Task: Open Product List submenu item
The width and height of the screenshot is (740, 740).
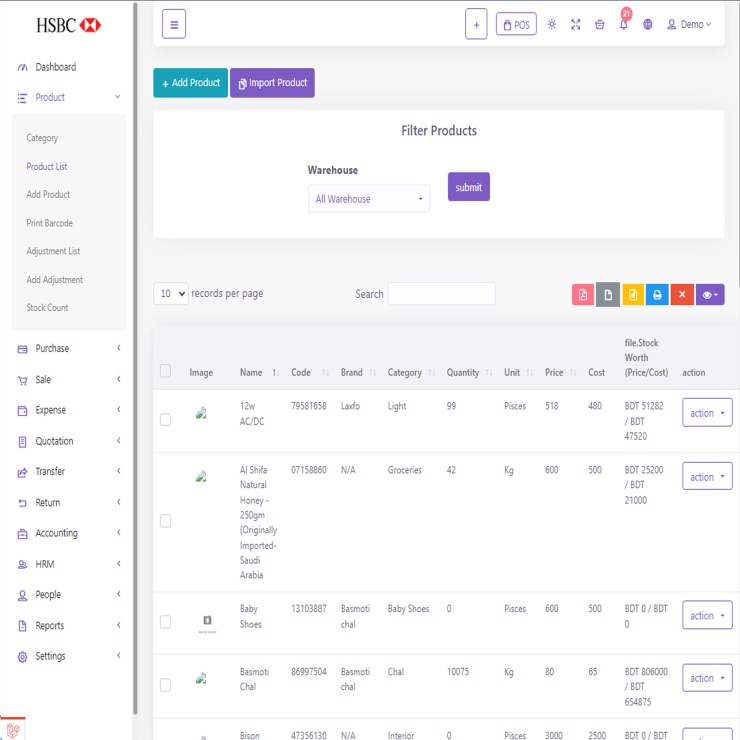Action: [x=47, y=166]
